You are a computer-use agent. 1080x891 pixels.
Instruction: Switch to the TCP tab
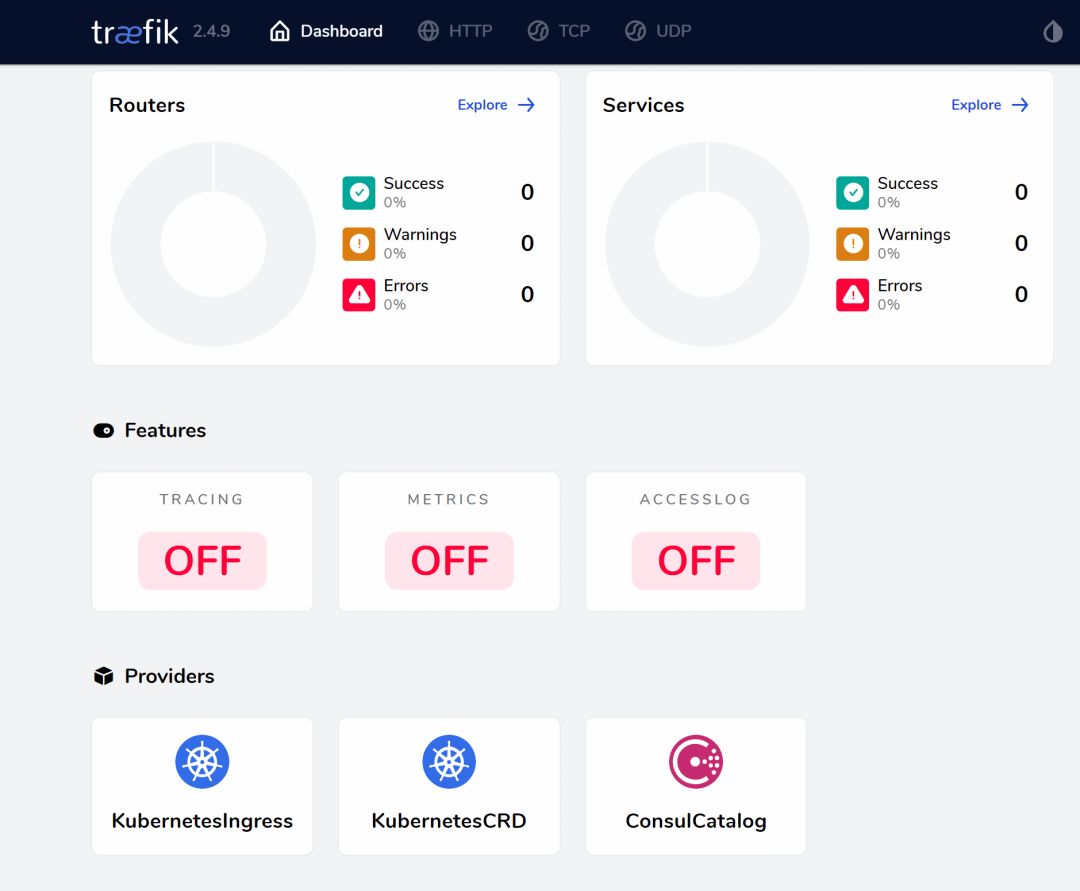559,31
